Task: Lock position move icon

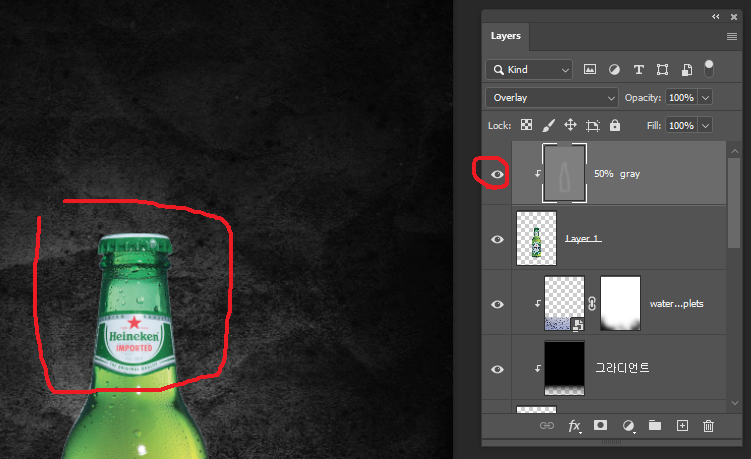Action: [570, 125]
